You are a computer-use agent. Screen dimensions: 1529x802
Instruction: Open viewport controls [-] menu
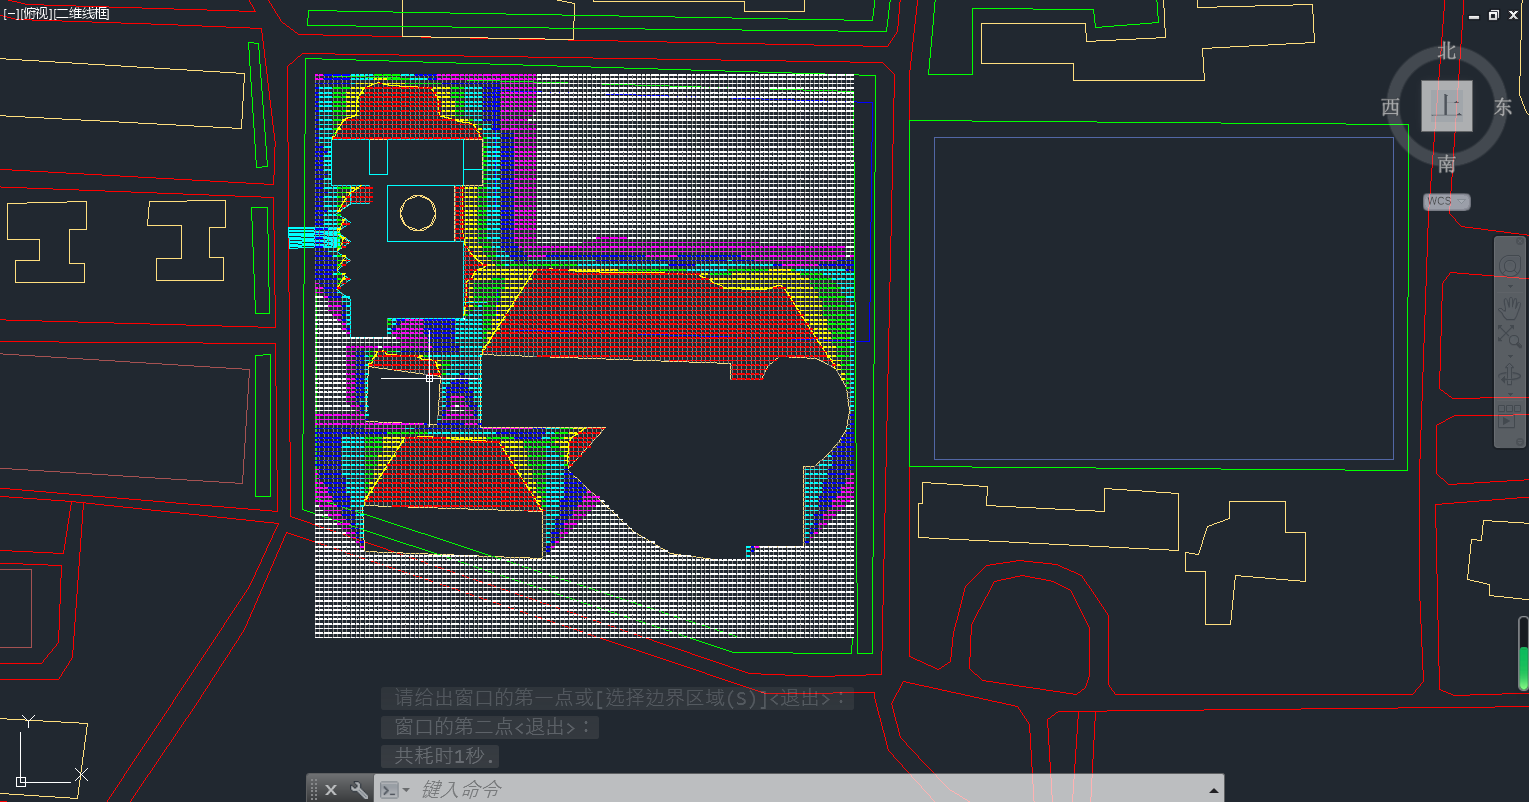coord(11,14)
